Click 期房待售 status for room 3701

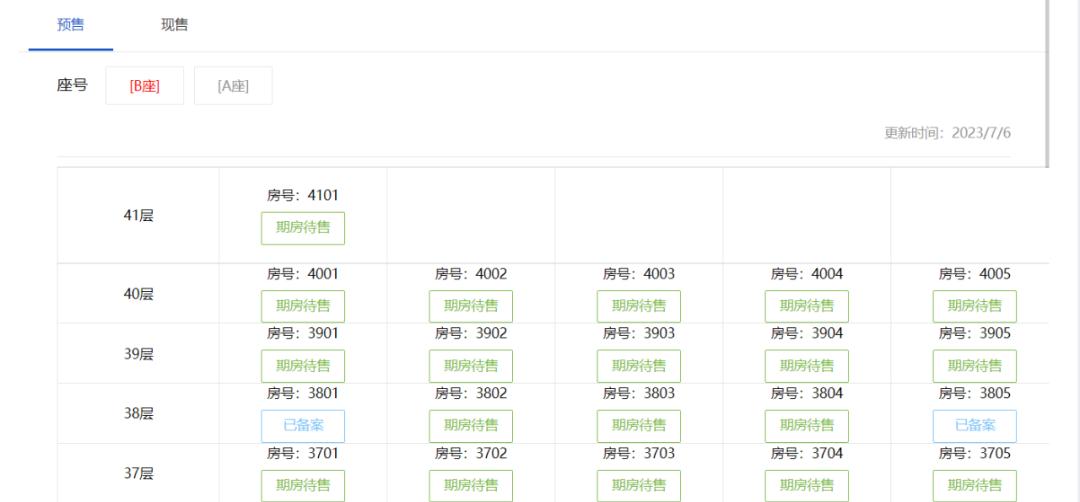[303, 485]
